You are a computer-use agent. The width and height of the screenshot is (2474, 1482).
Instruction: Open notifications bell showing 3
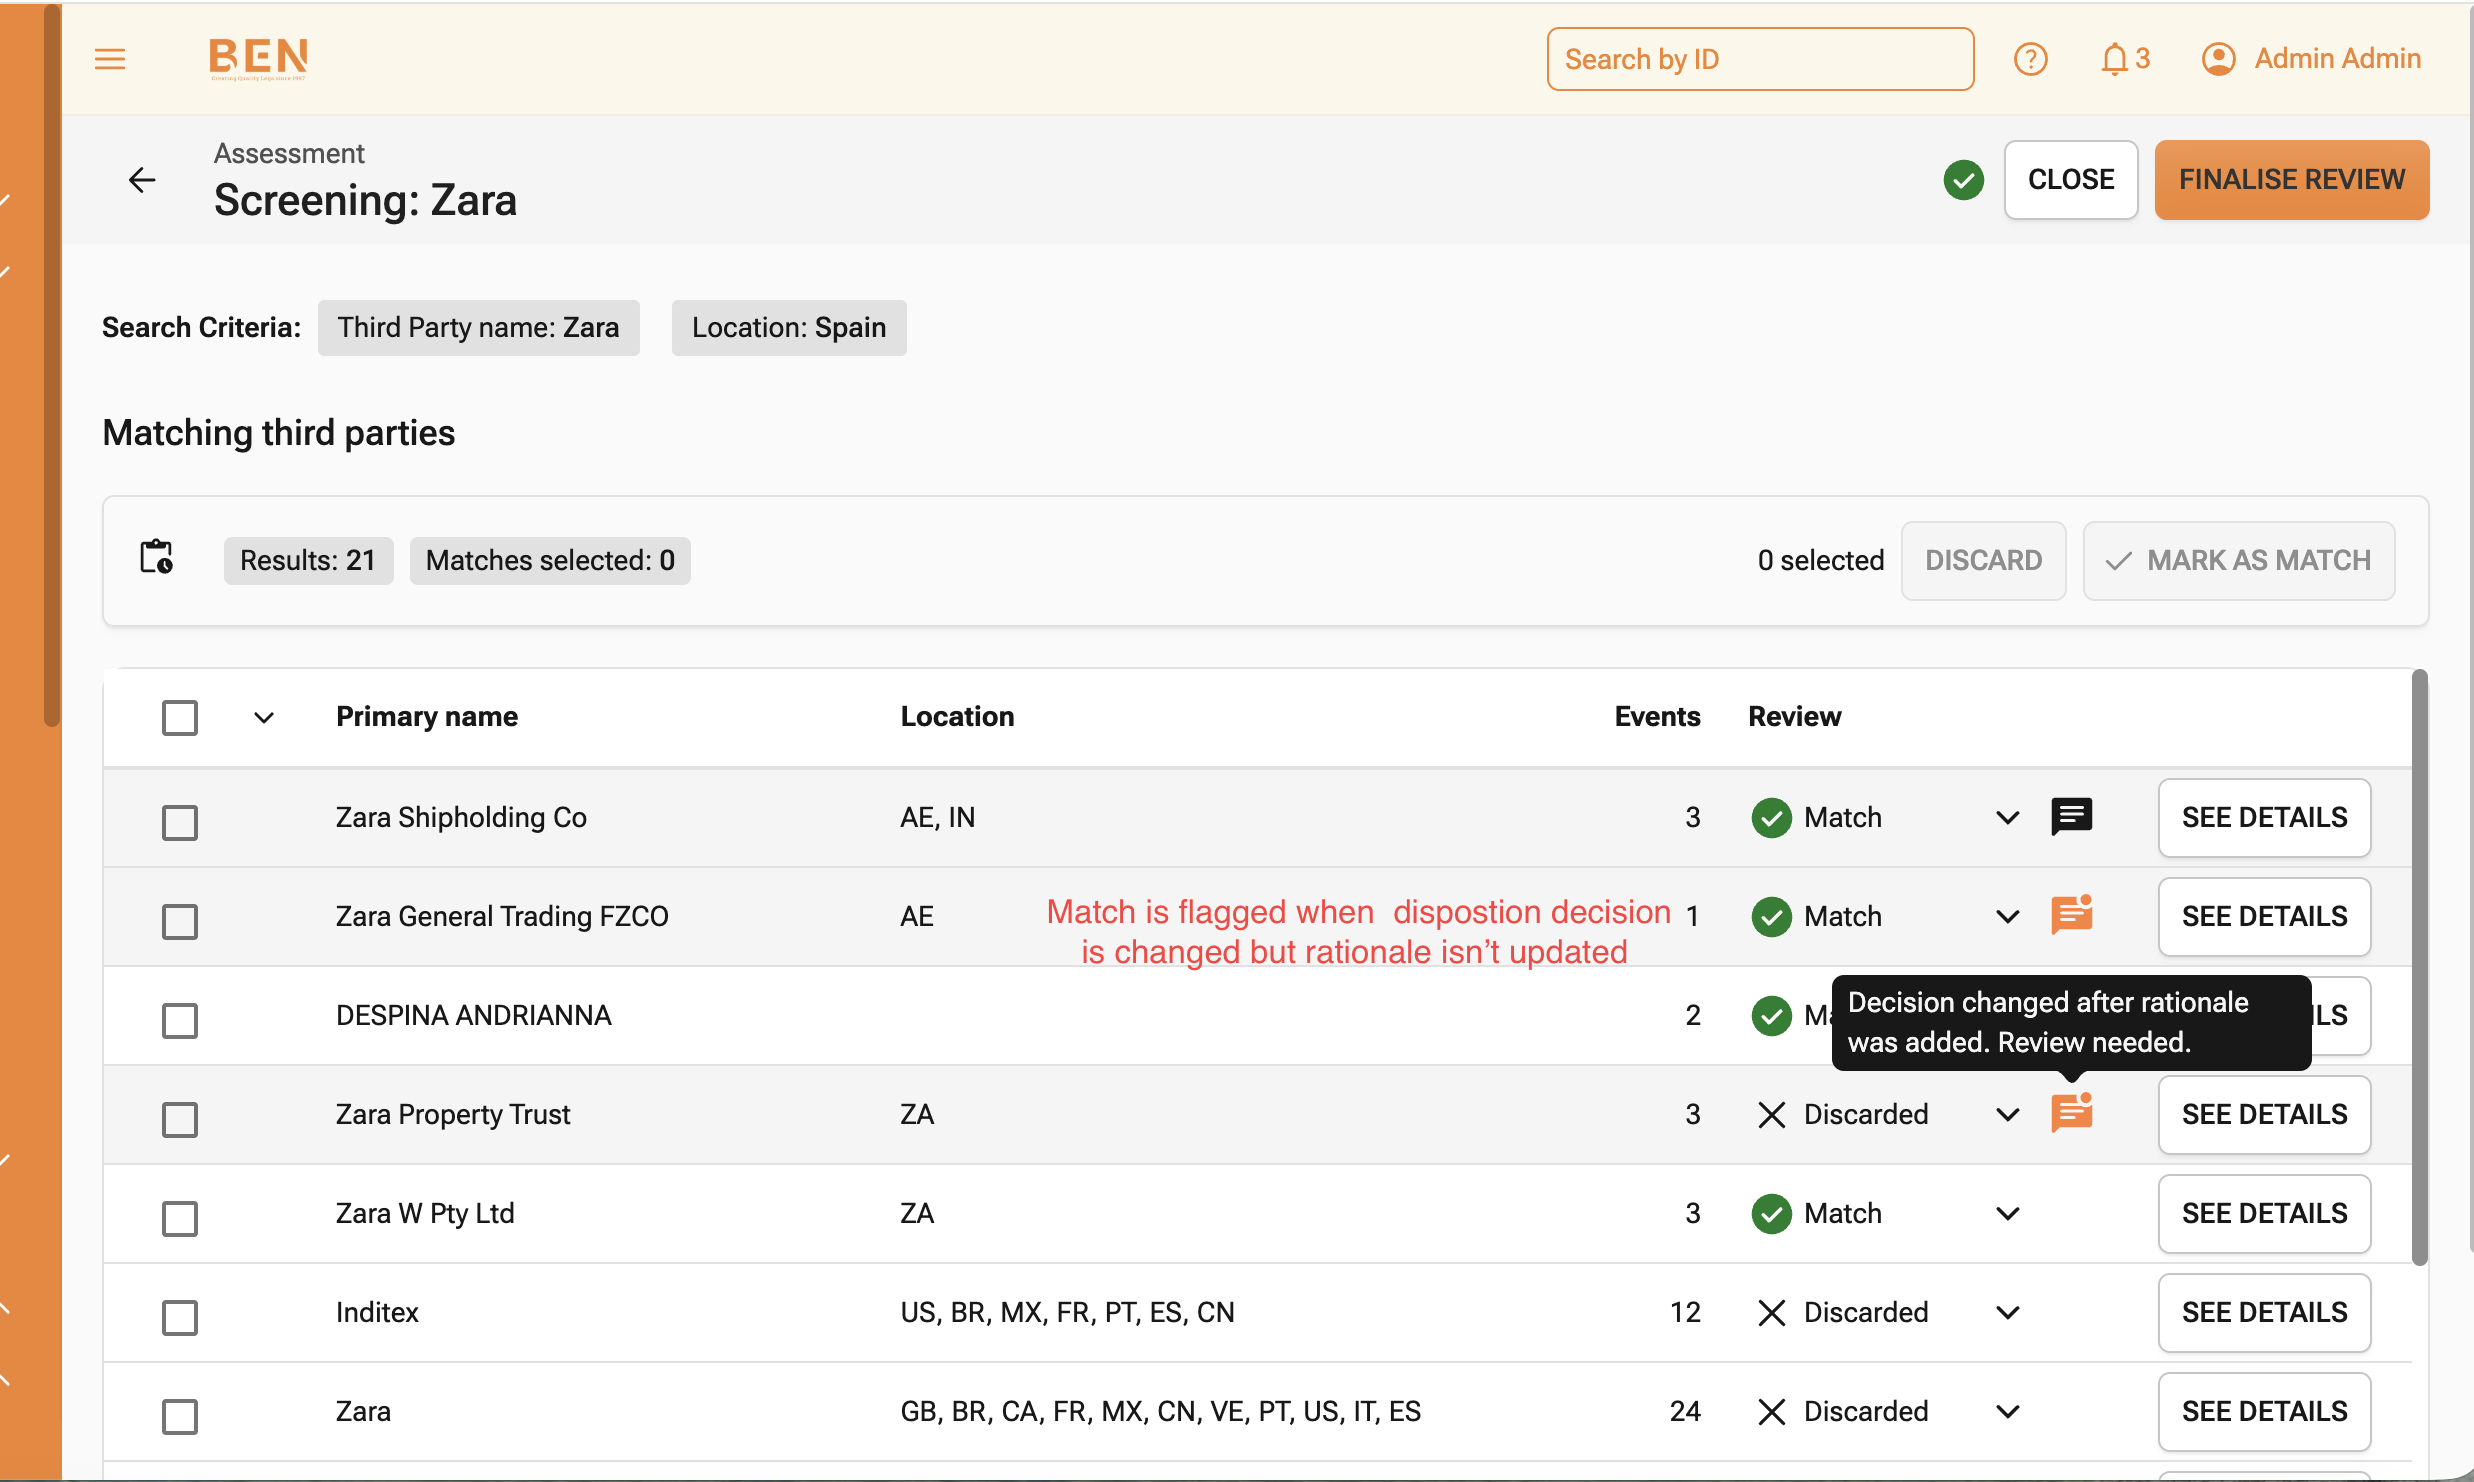2125,59
